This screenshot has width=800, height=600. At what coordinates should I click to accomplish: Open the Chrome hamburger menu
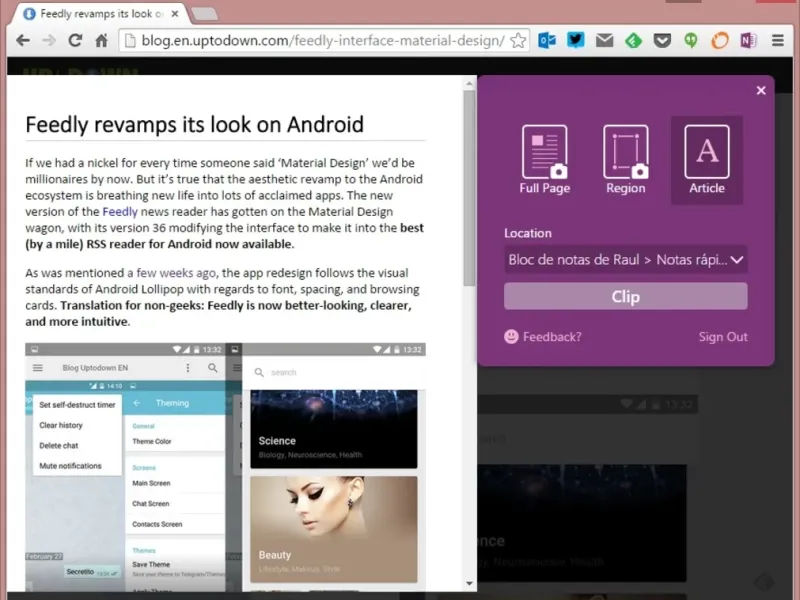tap(778, 40)
